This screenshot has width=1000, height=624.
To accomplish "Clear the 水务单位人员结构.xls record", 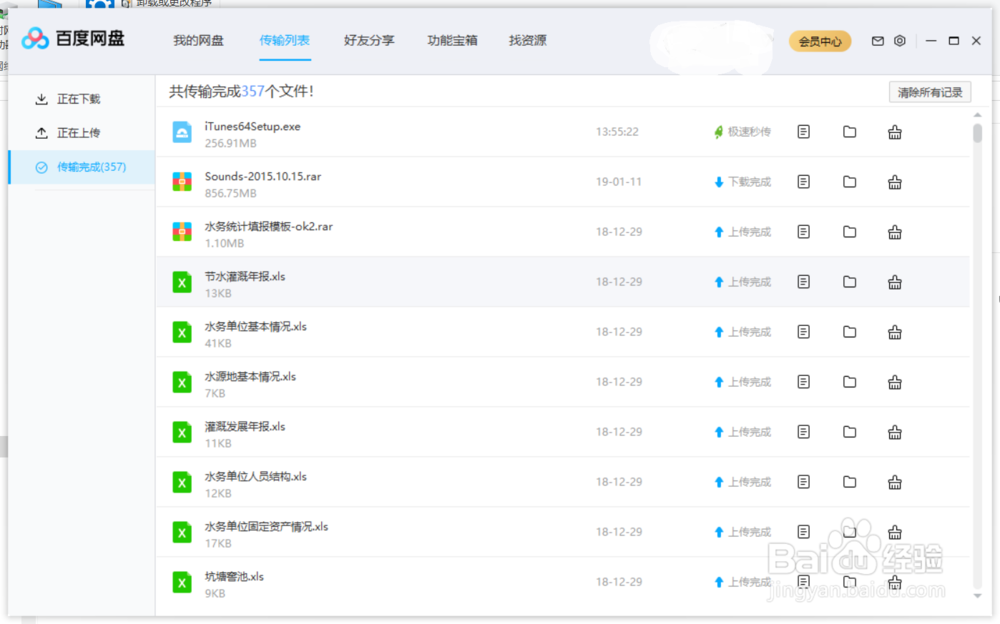I will pyautogui.click(x=895, y=482).
